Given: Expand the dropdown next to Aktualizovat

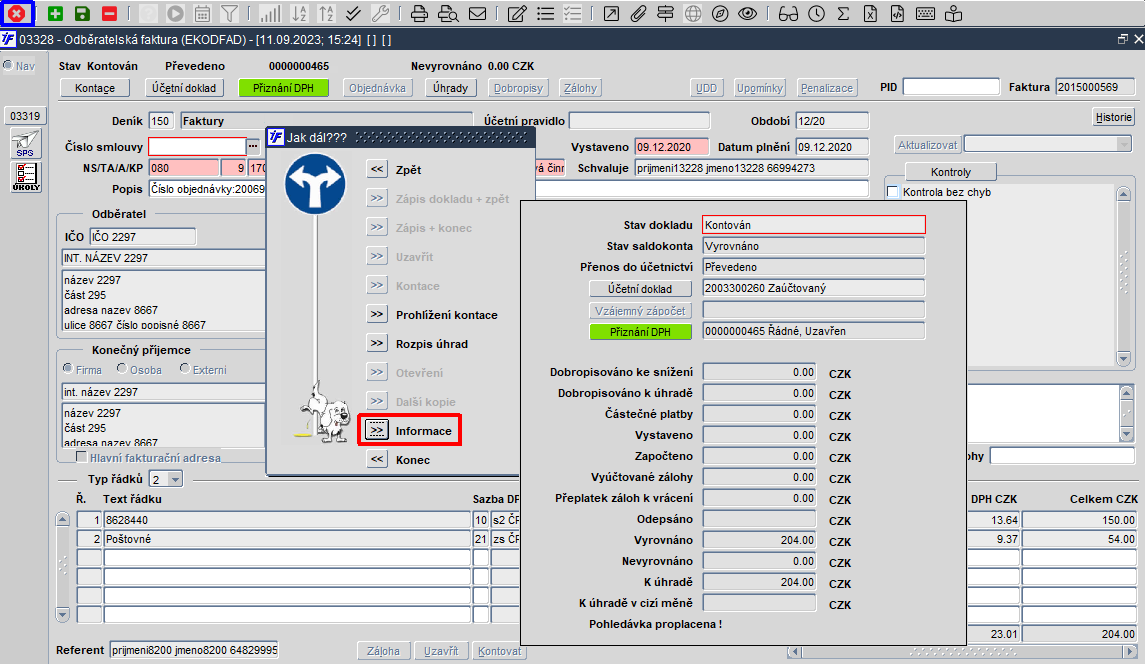Looking at the screenshot, I should click(x=1123, y=144).
